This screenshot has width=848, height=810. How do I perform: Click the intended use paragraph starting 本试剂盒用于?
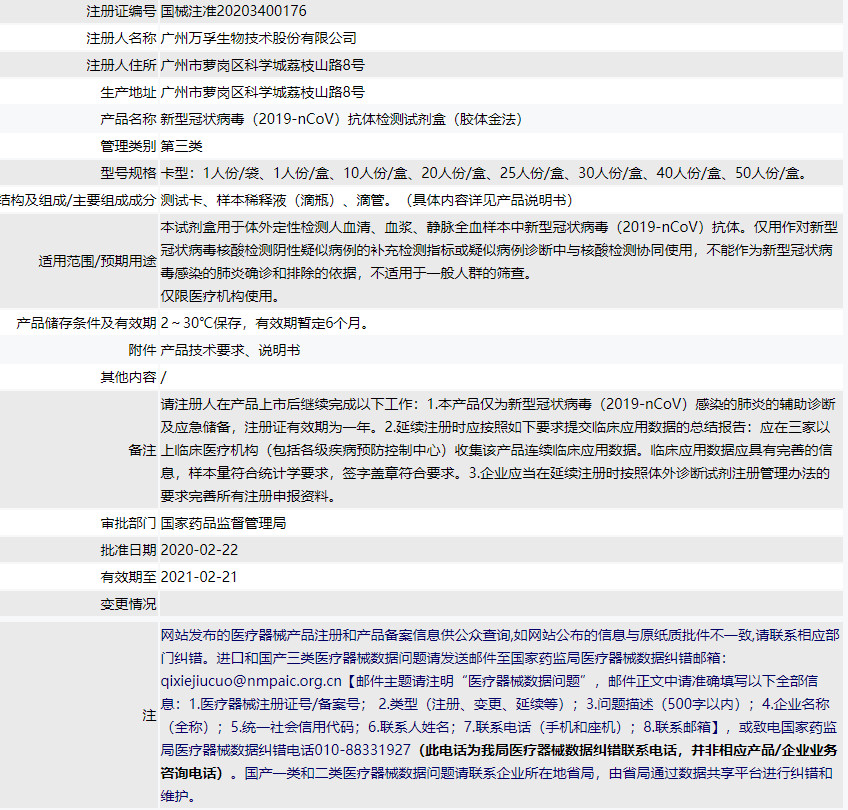(x=499, y=250)
